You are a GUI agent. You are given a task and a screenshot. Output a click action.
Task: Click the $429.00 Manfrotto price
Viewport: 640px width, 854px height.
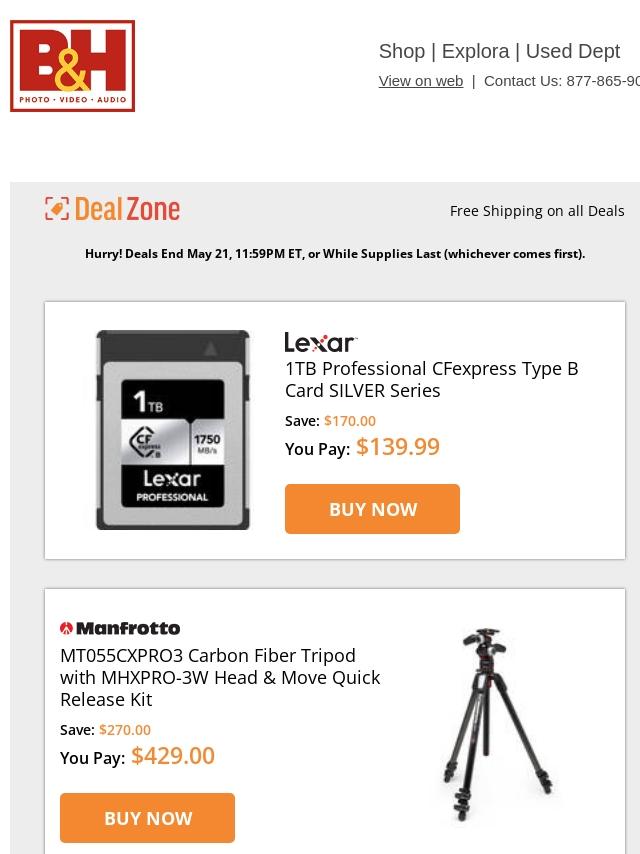pos(173,756)
